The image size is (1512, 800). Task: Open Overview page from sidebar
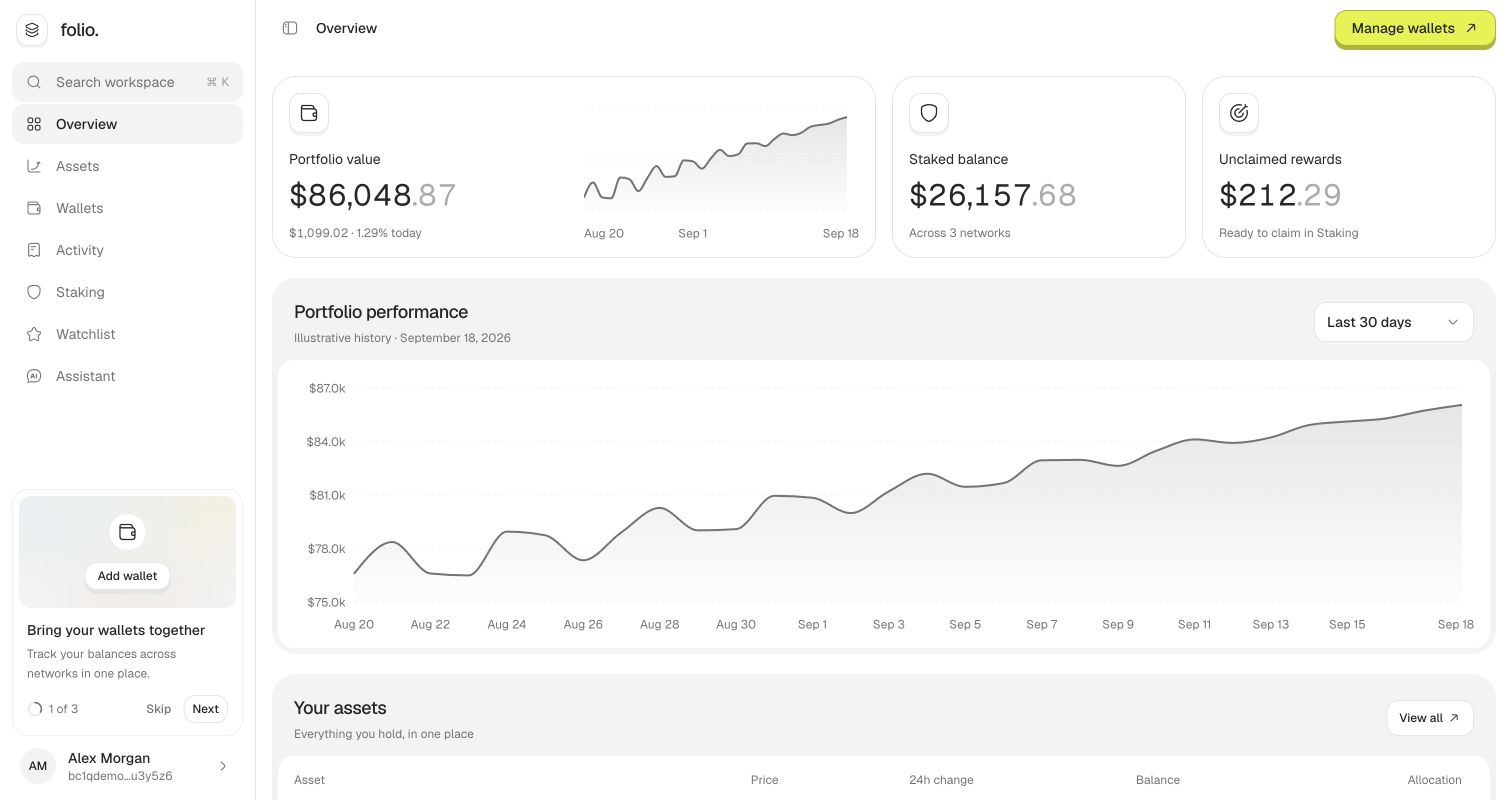pos(127,124)
